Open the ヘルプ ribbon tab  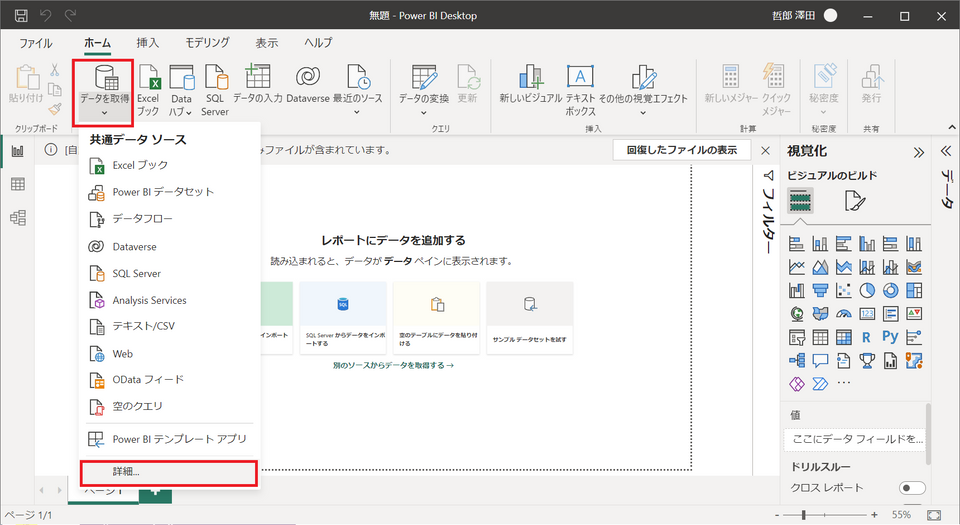(x=318, y=43)
